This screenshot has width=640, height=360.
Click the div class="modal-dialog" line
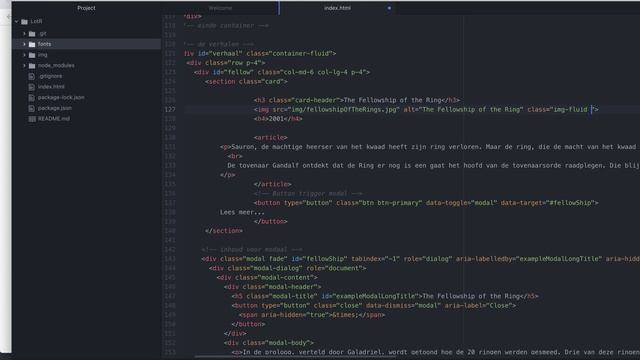287,268
